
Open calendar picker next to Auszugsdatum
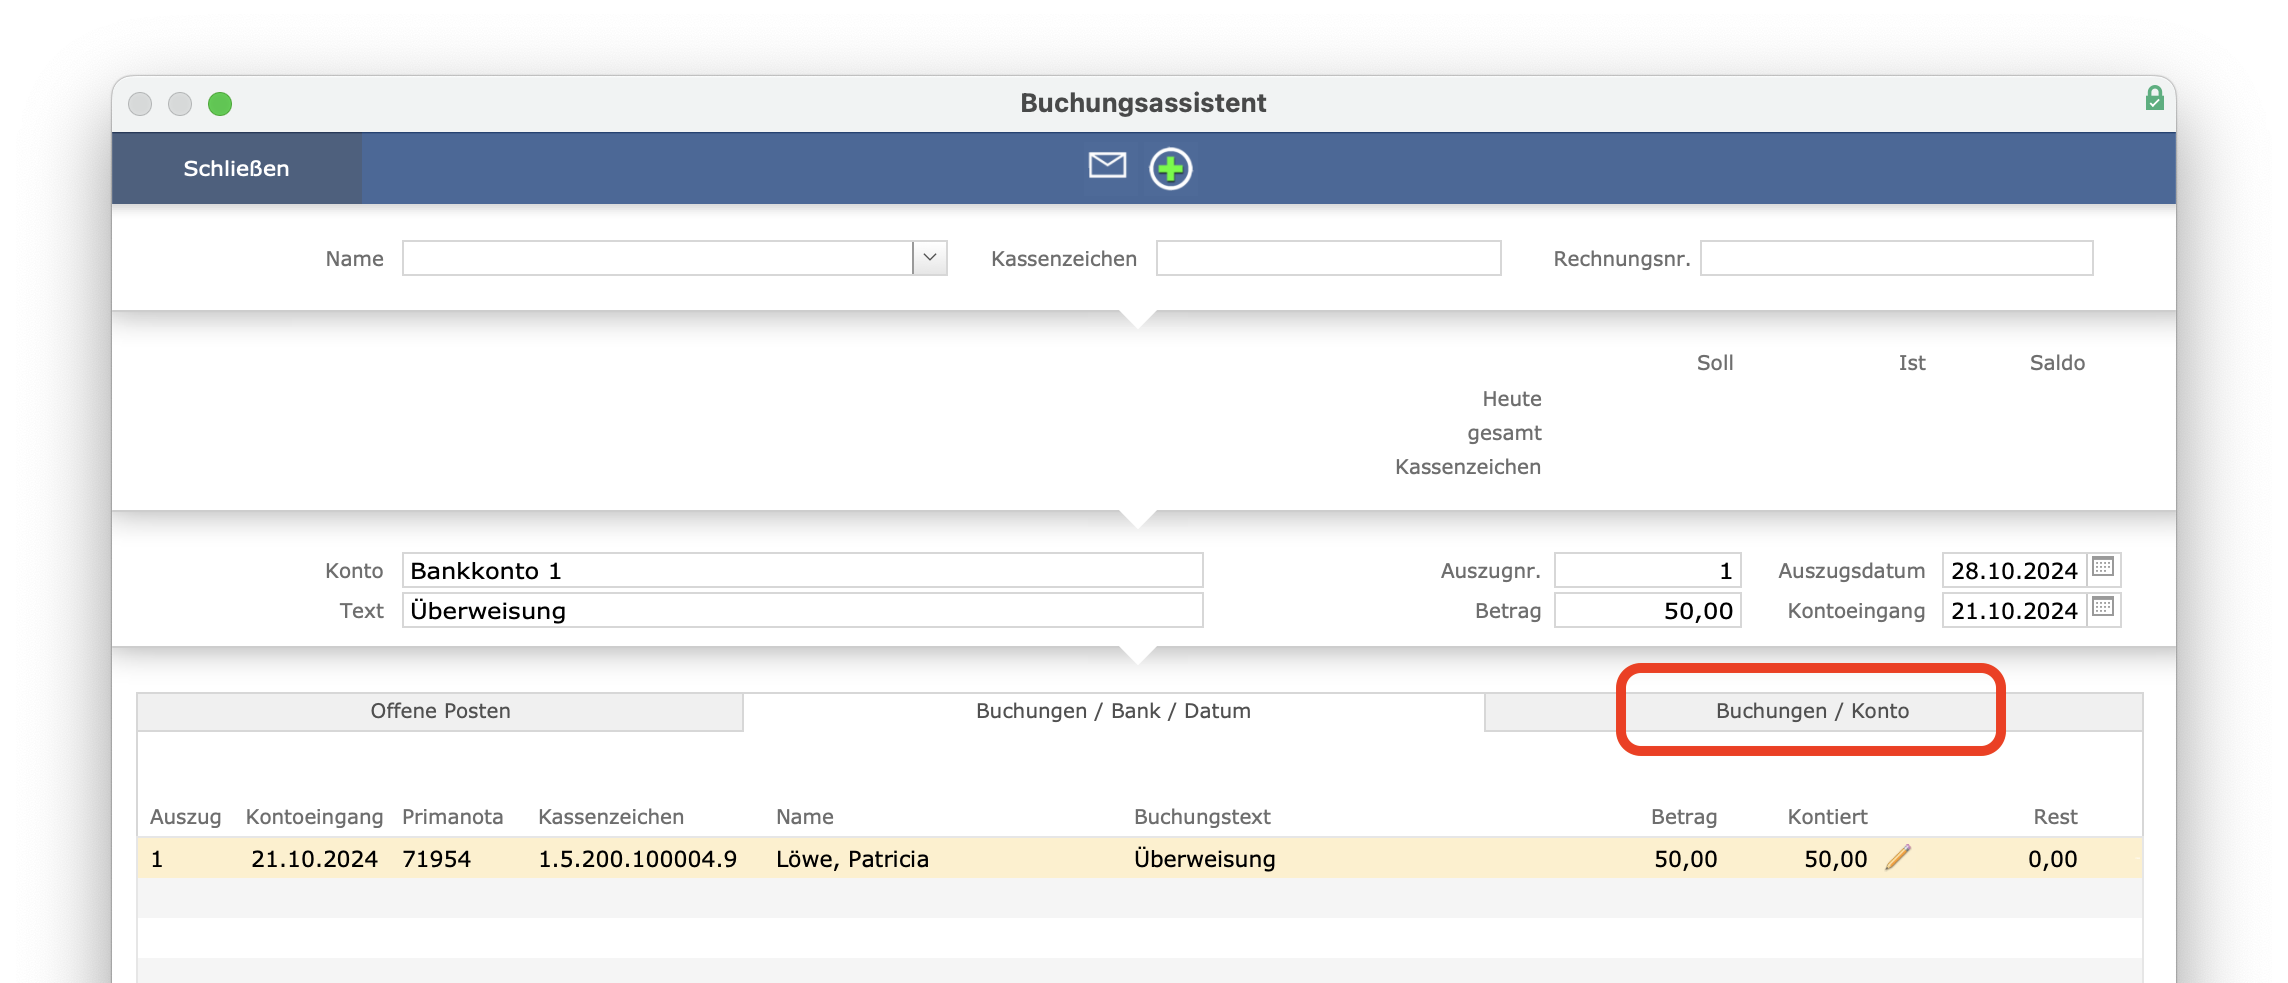2103,567
